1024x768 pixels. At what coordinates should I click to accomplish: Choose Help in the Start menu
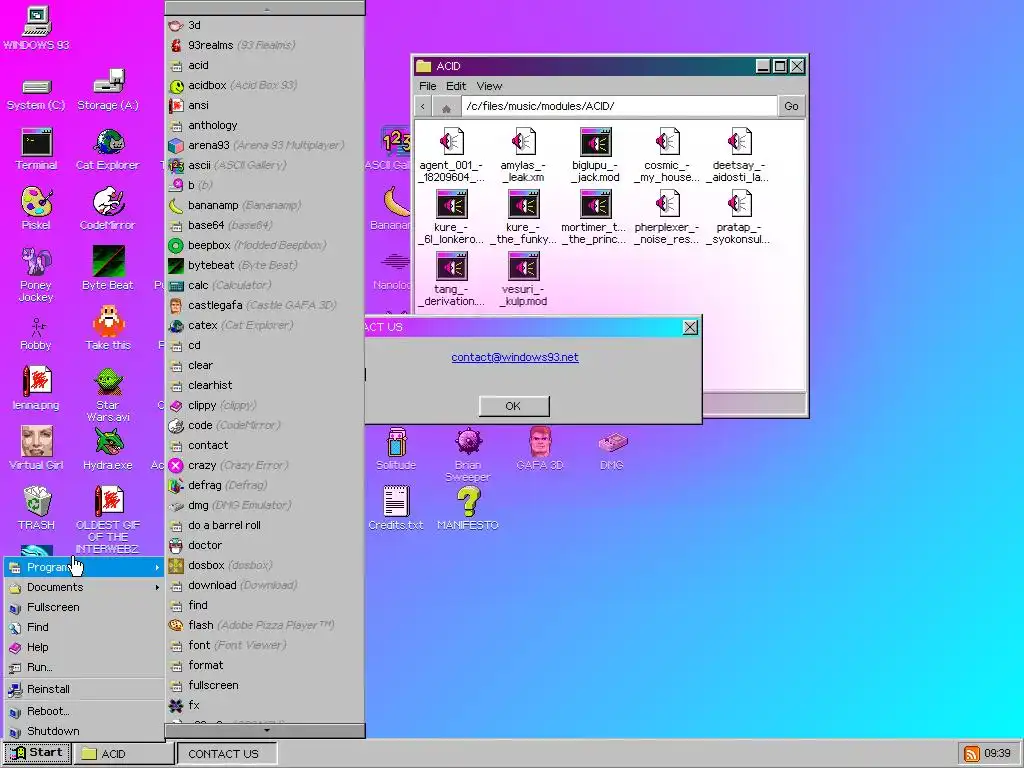point(84,647)
